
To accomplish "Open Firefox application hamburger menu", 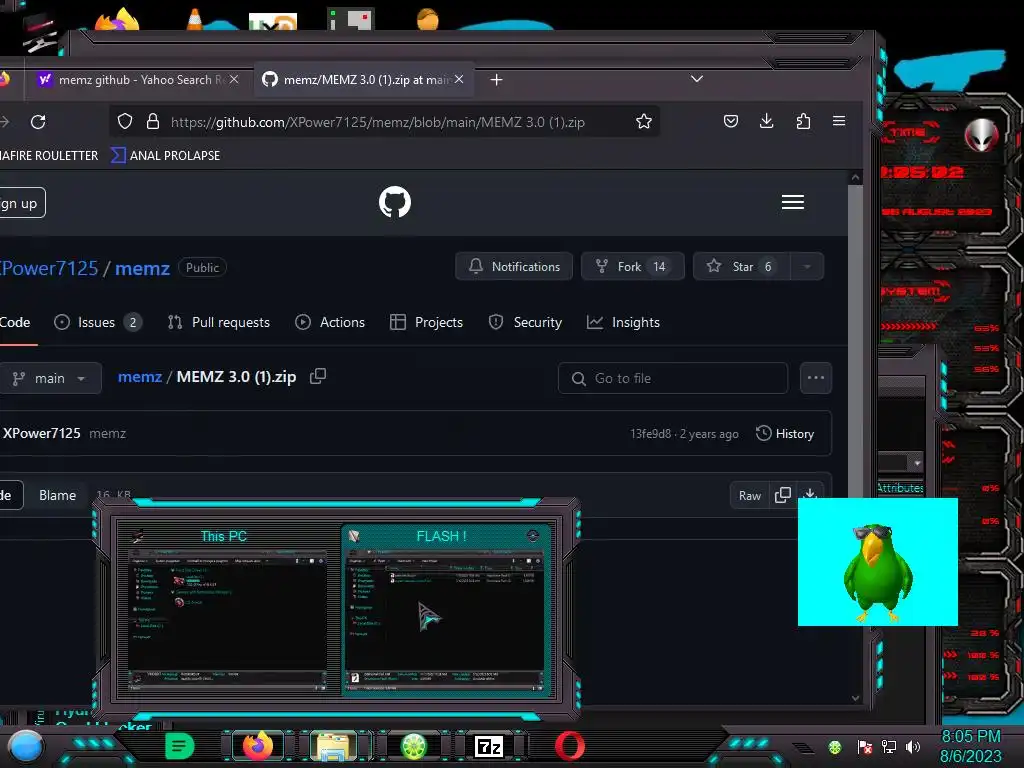I will [839, 121].
